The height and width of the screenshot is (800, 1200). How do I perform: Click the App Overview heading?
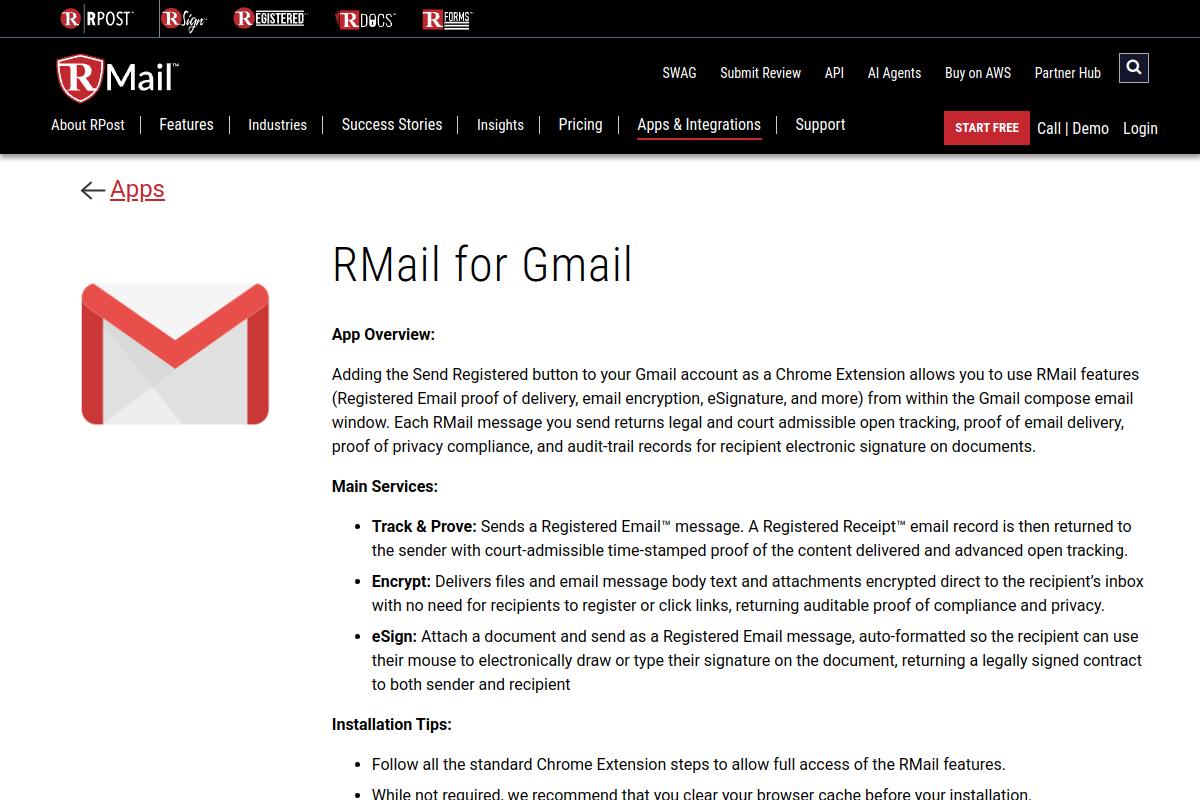(383, 335)
